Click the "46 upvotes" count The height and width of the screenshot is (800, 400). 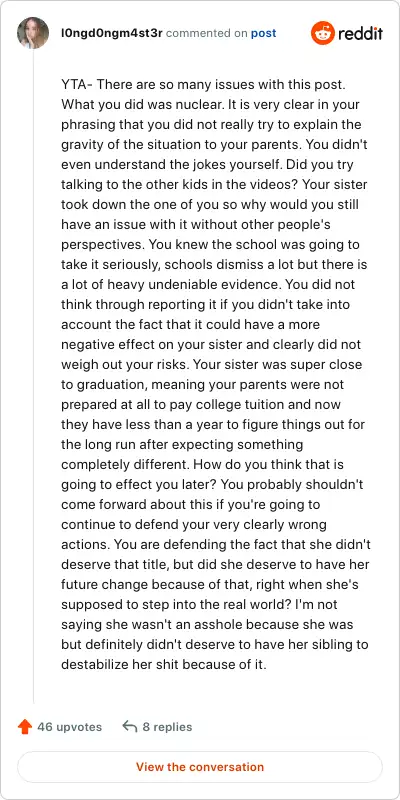69,727
